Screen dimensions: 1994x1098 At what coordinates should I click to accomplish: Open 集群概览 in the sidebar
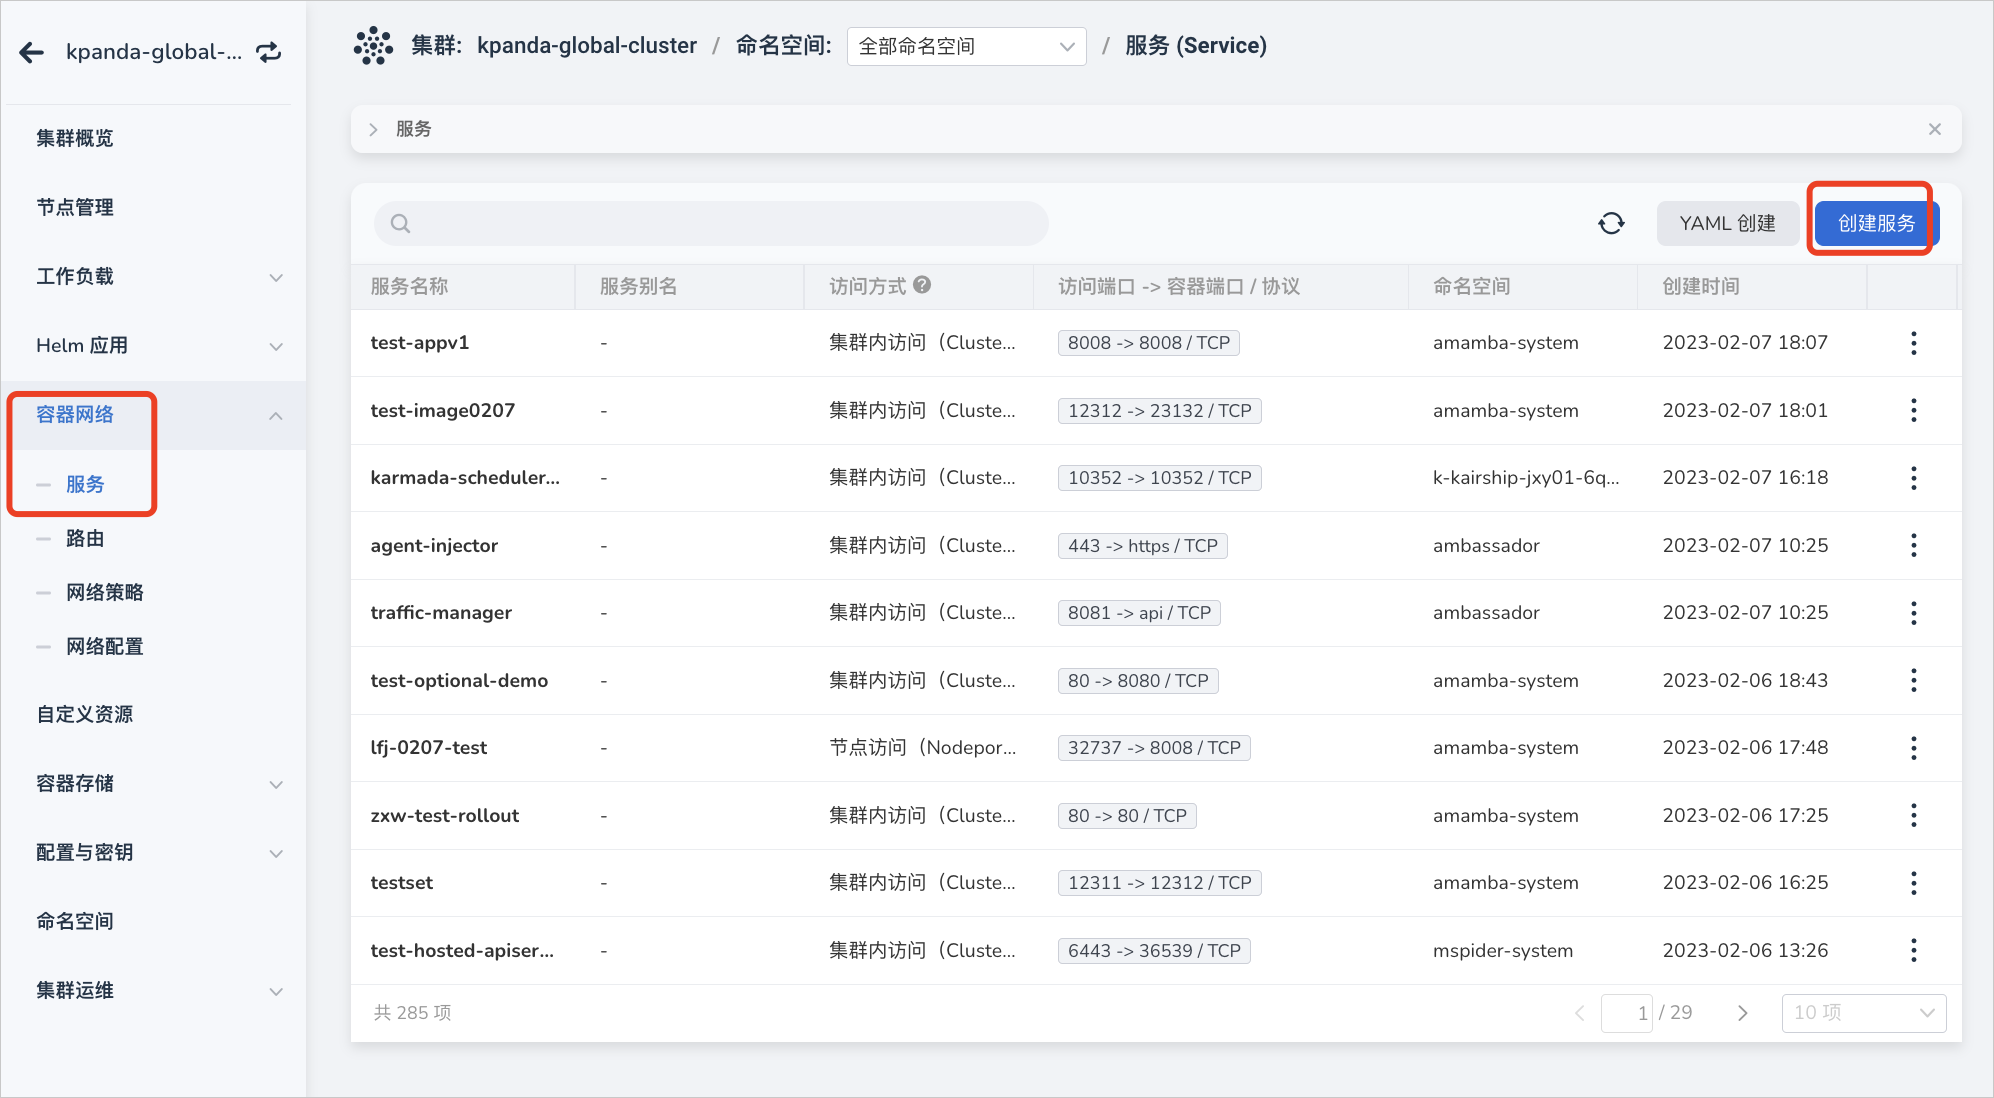(x=75, y=138)
